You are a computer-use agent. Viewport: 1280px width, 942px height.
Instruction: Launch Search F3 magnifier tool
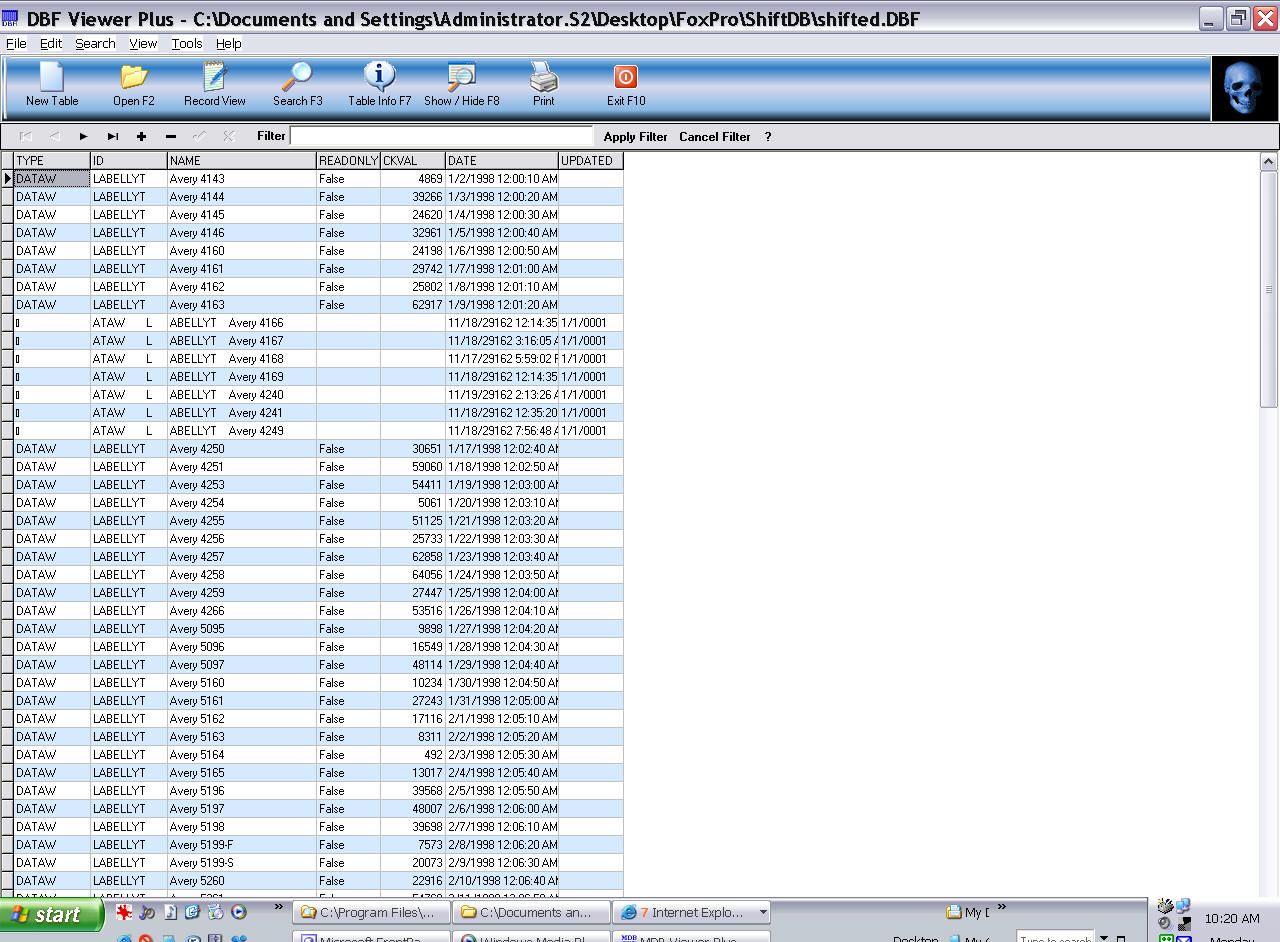coord(298,78)
